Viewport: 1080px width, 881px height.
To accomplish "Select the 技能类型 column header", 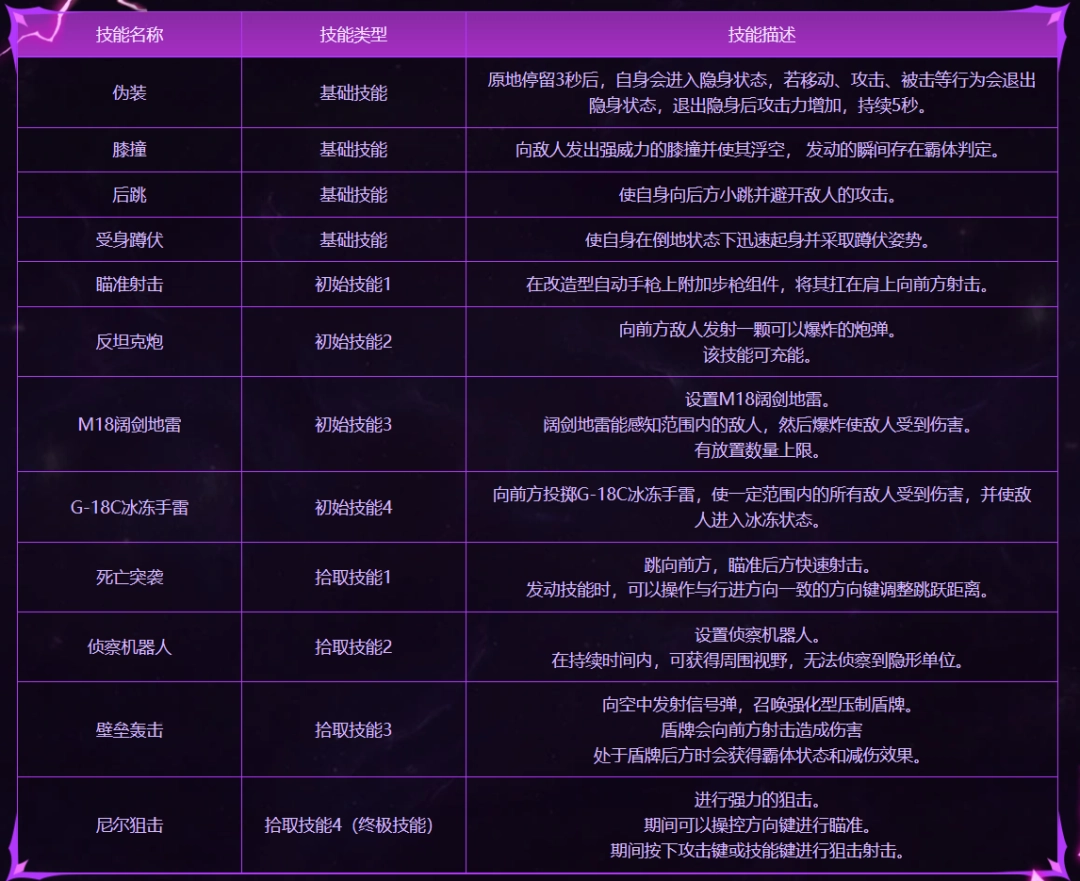I will point(353,34).
